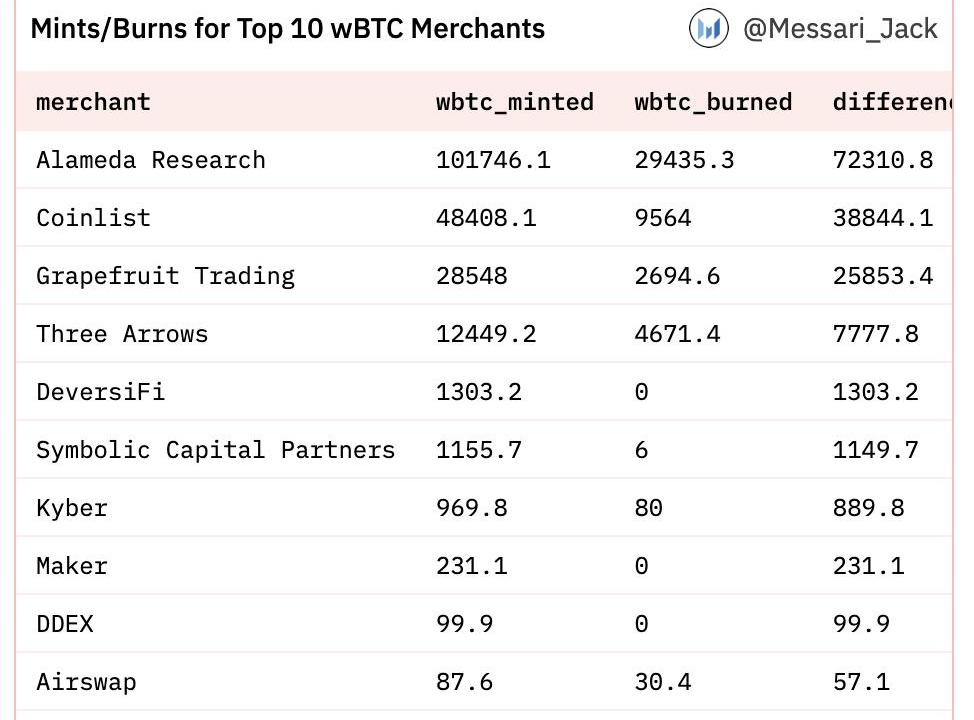
Task: Click the Messari logo icon
Action: pyautogui.click(x=708, y=29)
